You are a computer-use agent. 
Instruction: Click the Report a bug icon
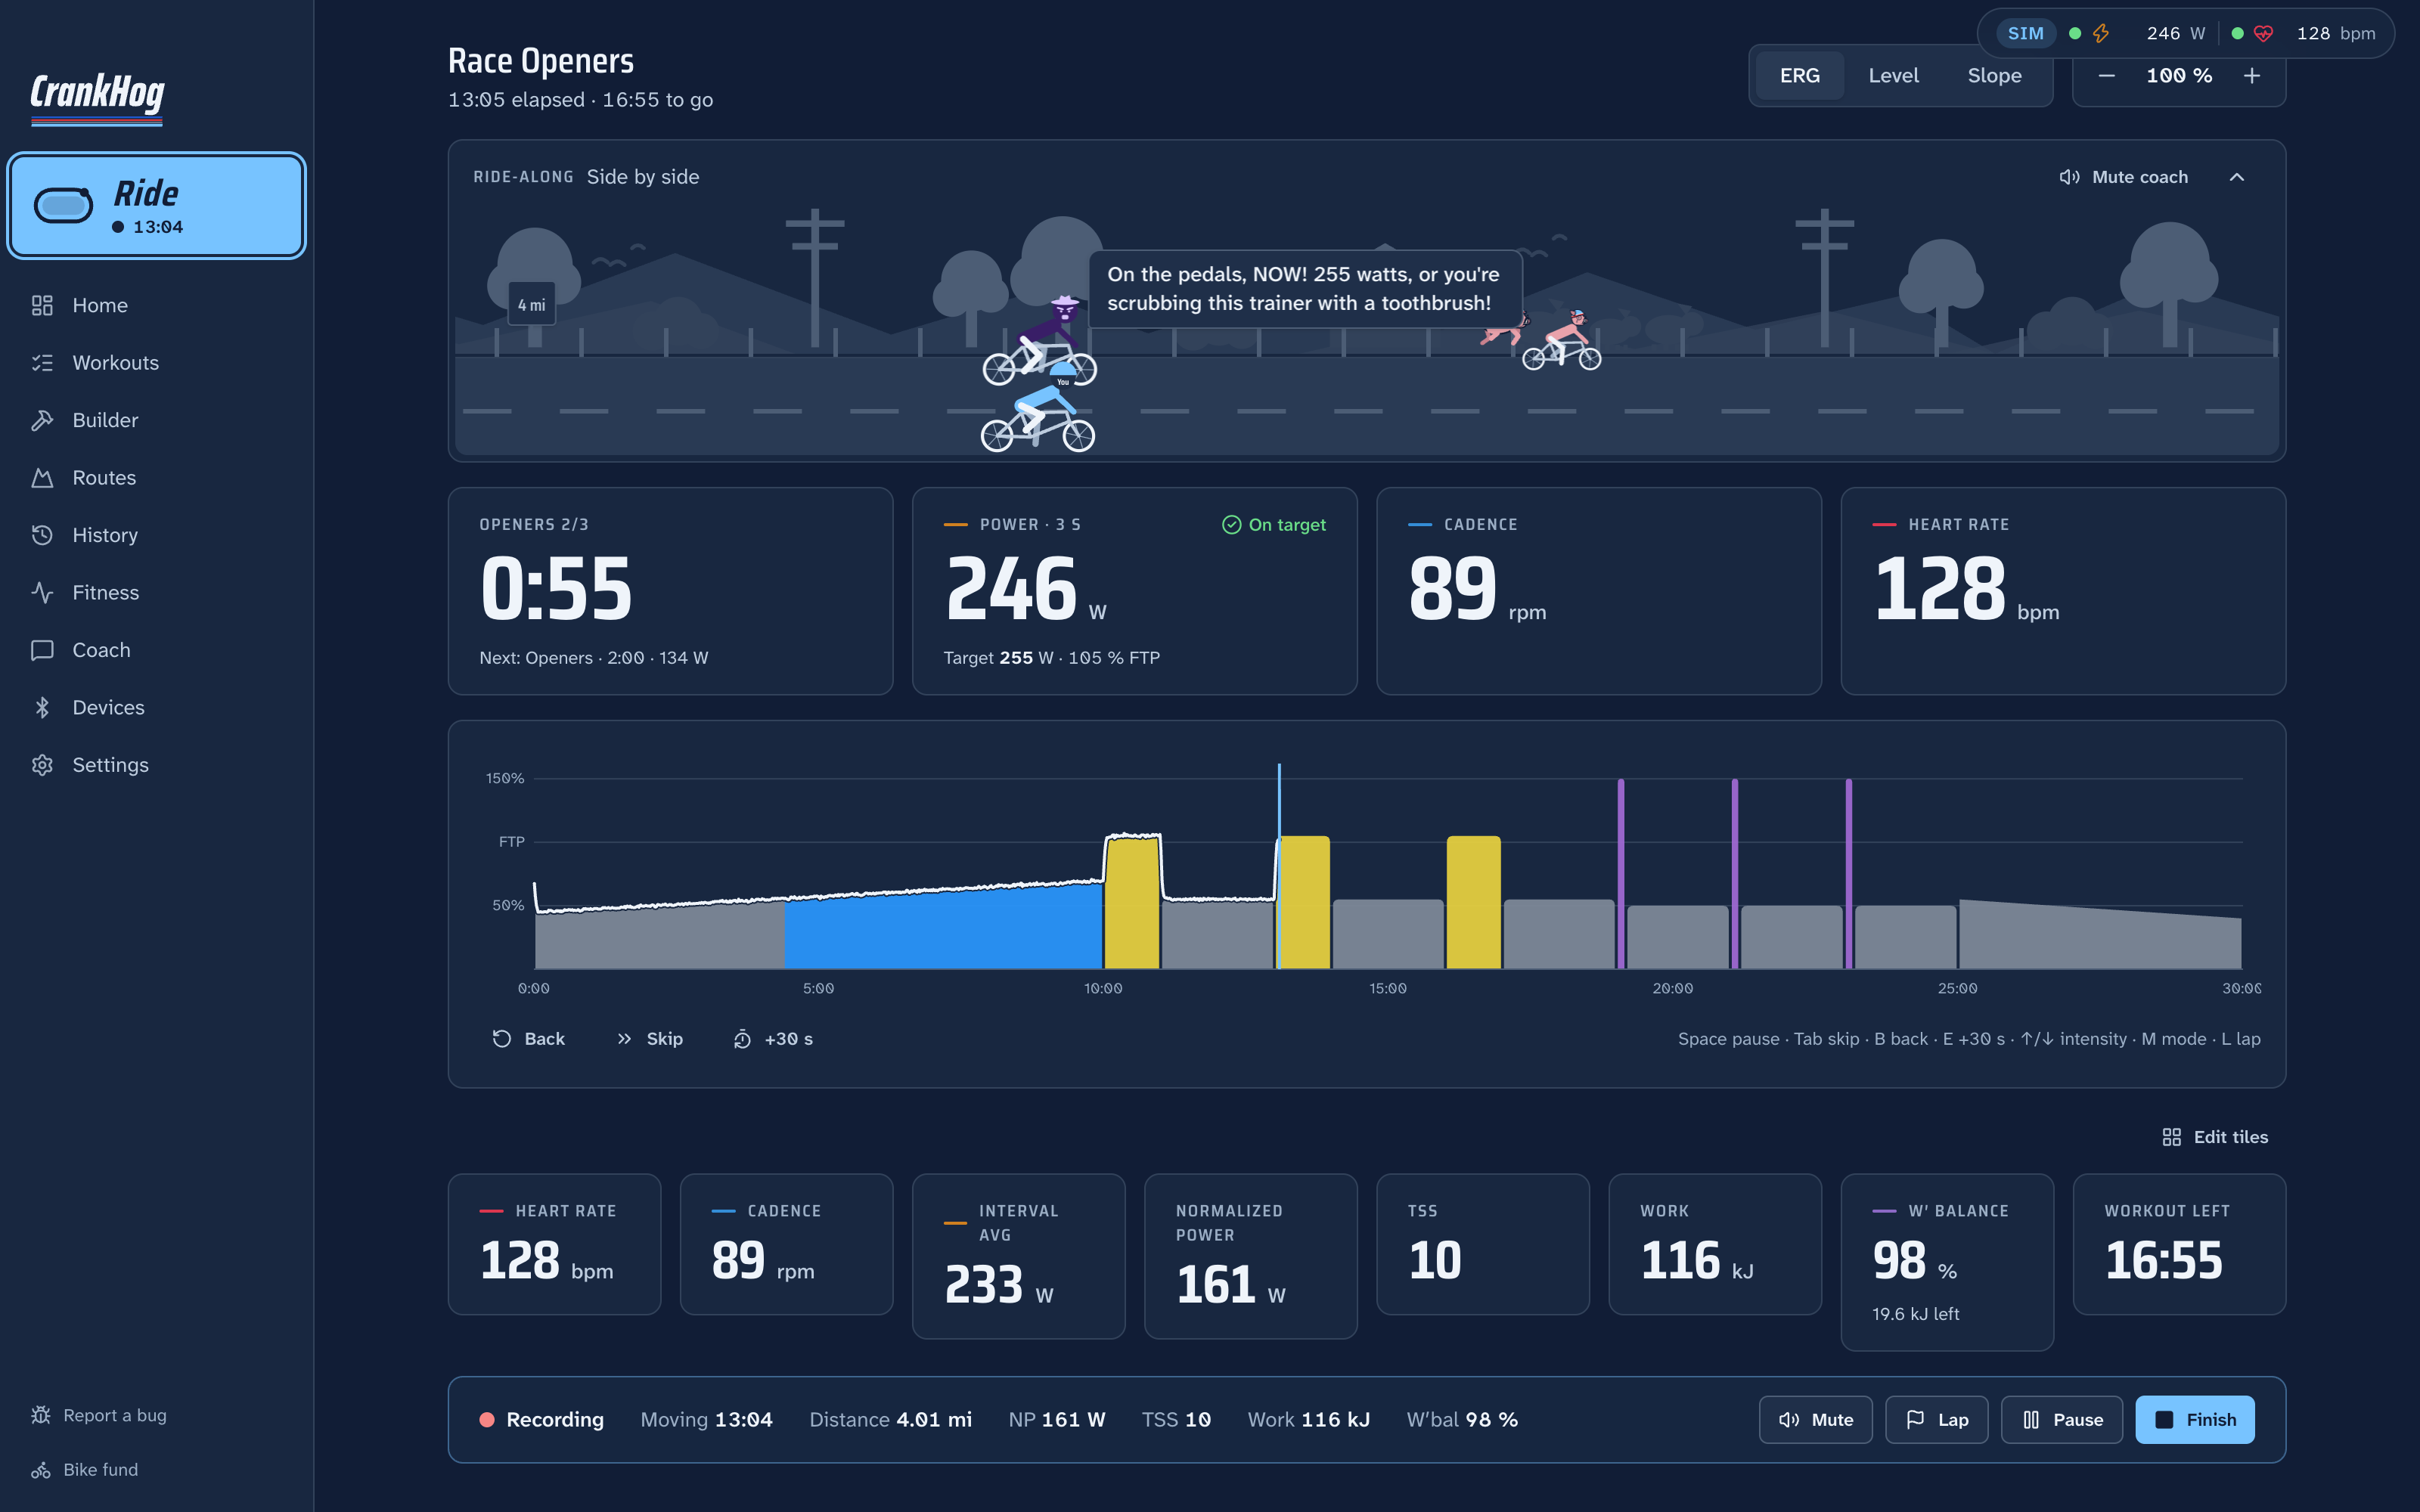[x=41, y=1415]
